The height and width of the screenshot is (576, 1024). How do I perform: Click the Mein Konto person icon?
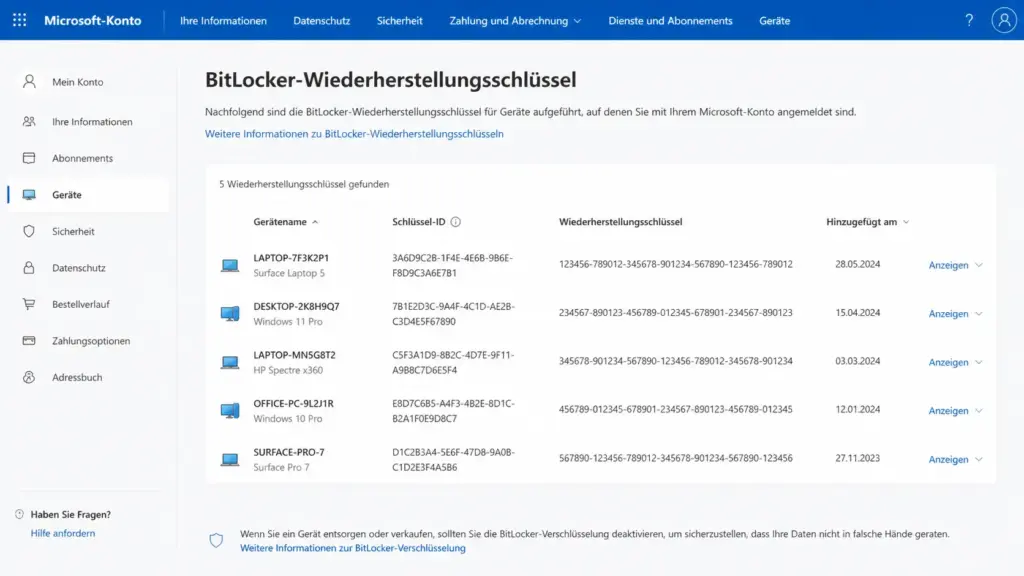point(29,81)
